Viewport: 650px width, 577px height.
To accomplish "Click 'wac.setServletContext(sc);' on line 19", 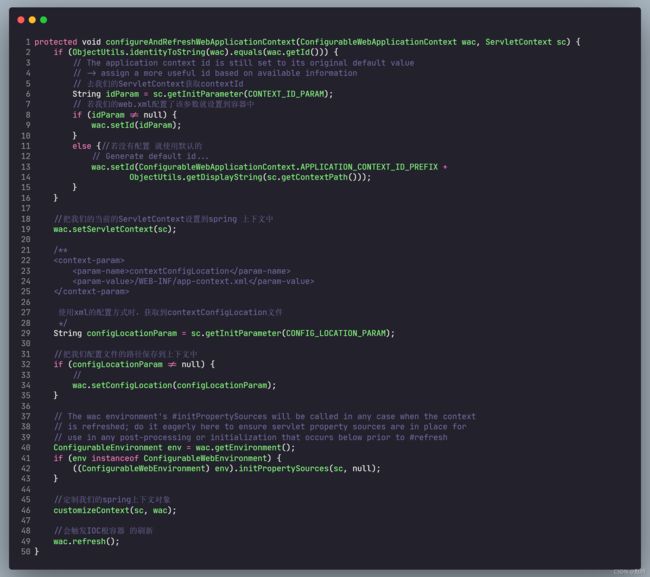I will pyautogui.click(x=115, y=229).
